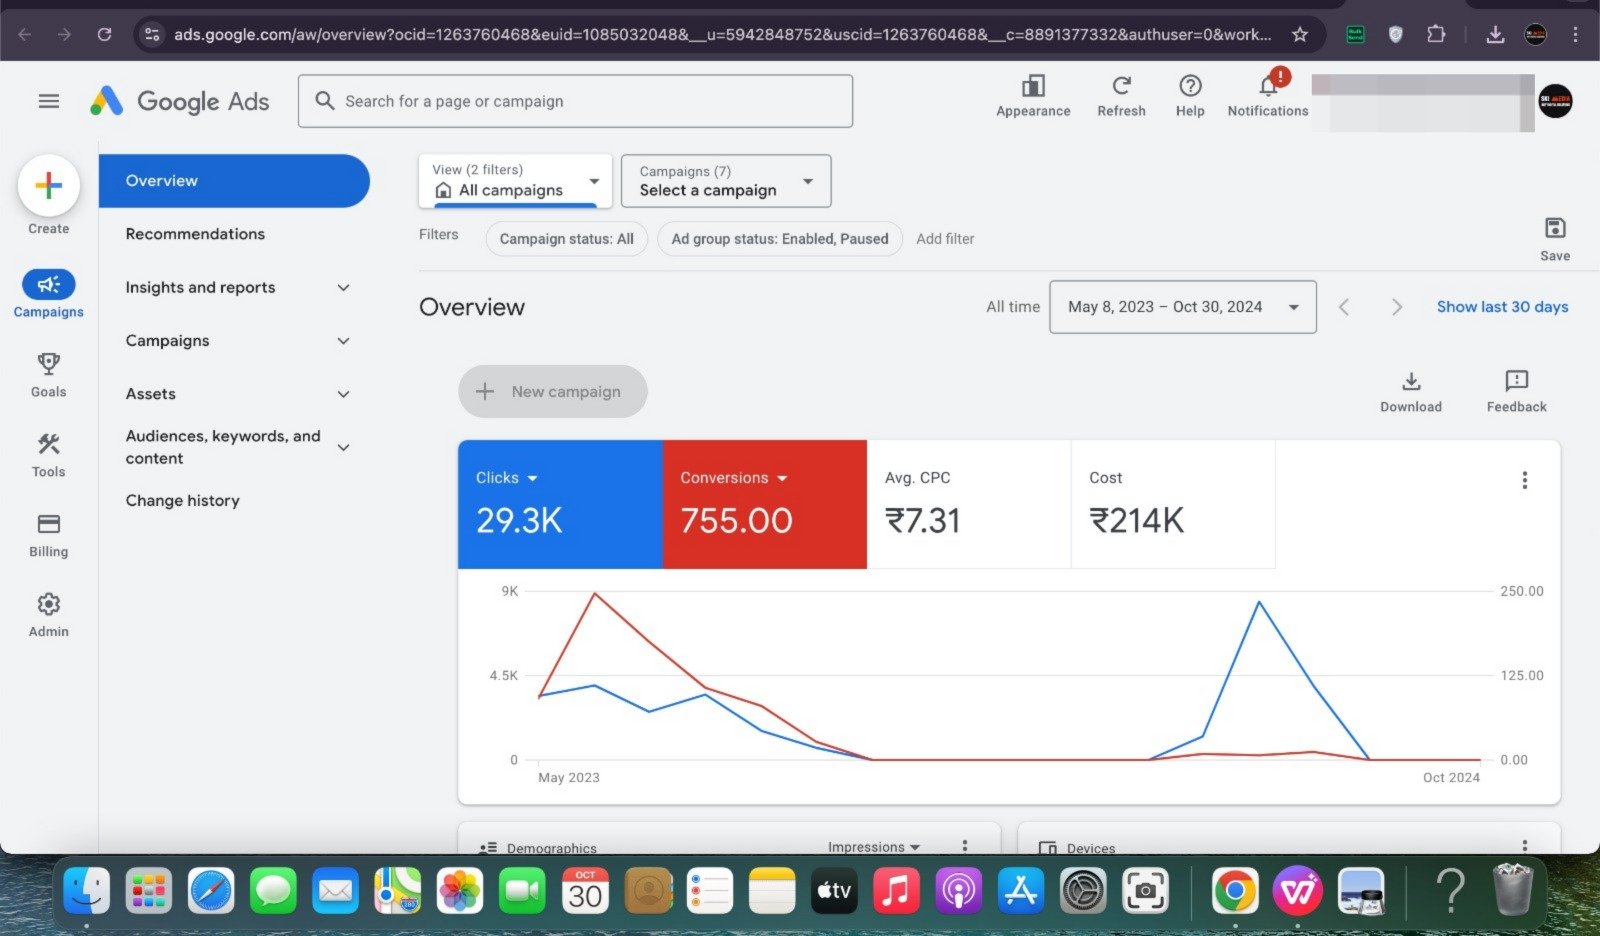Select the red Conversions metric tile
1600x936 pixels.
(x=764, y=504)
